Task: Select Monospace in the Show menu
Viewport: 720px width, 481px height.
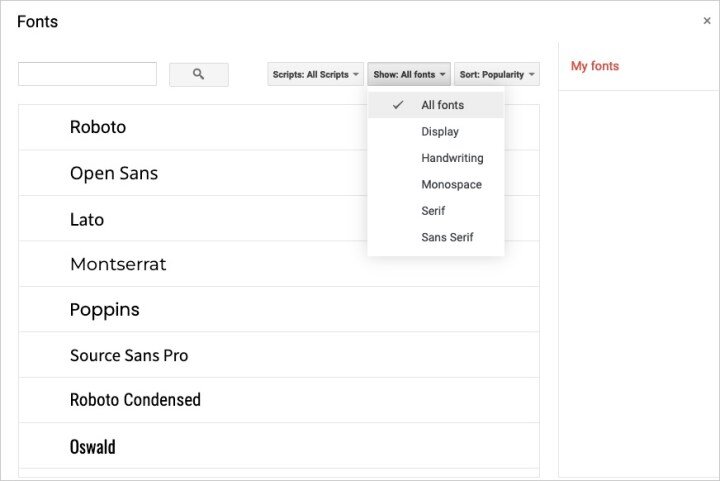Action: (436, 185)
